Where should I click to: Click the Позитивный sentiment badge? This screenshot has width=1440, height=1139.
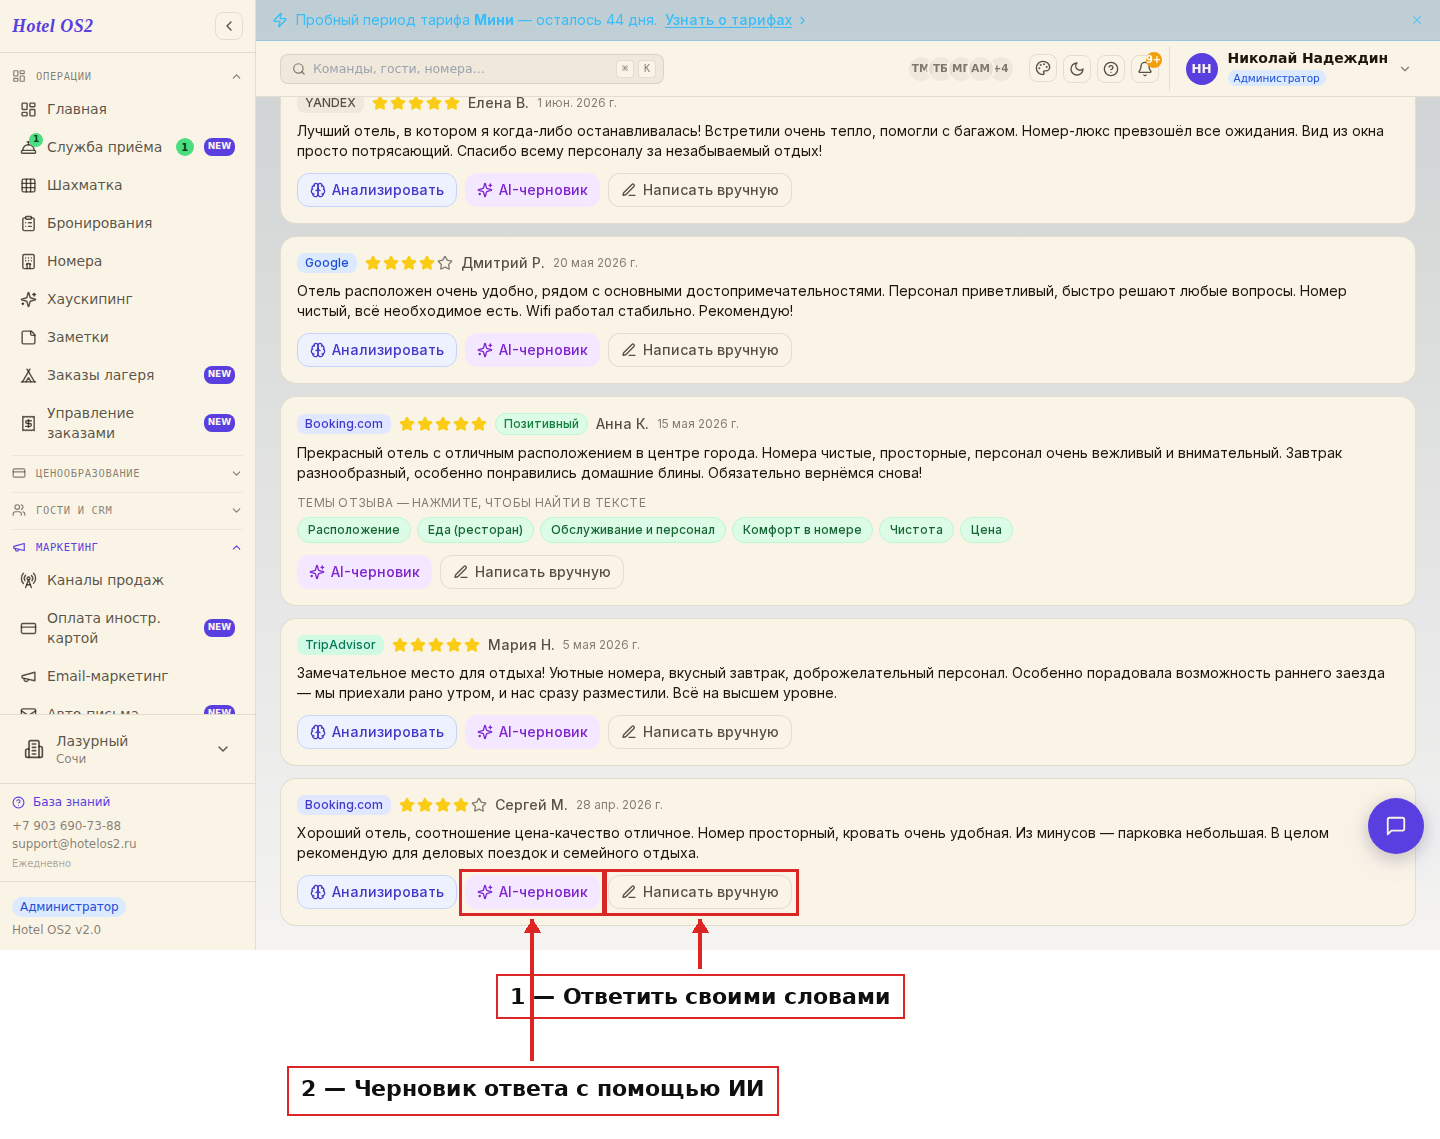541,424
